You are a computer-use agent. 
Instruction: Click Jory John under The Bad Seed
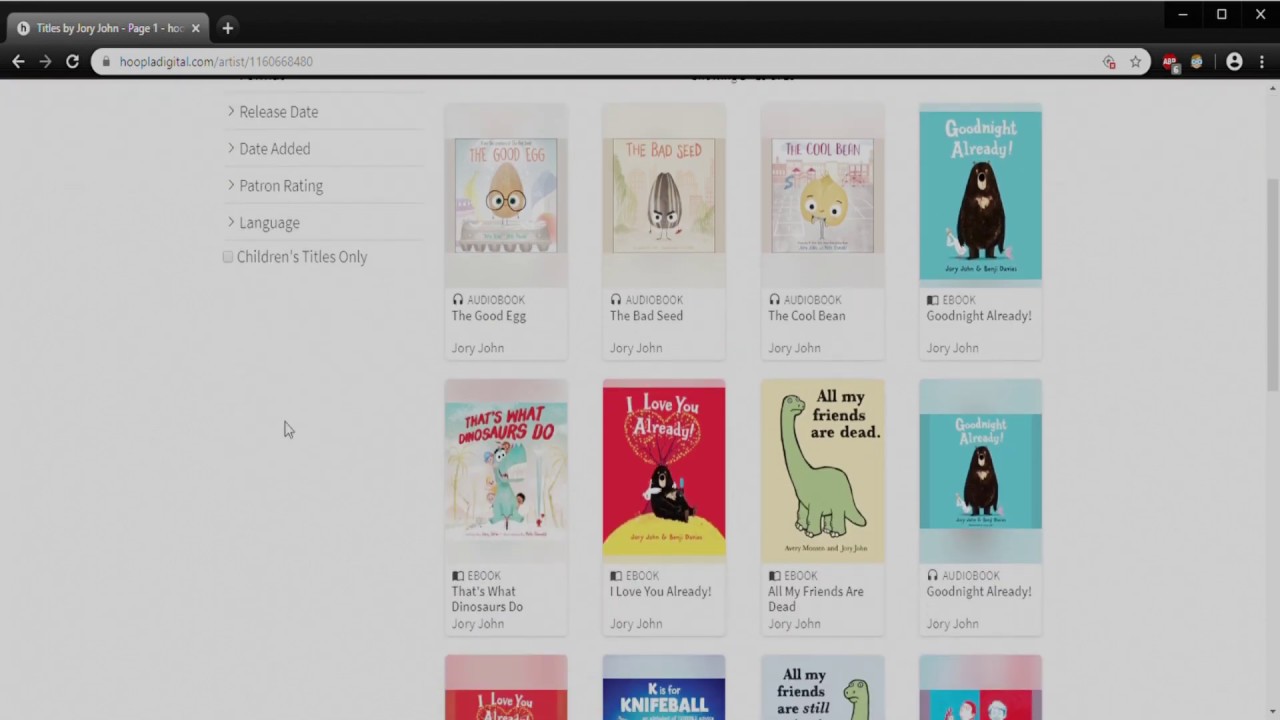coord(636,348)
